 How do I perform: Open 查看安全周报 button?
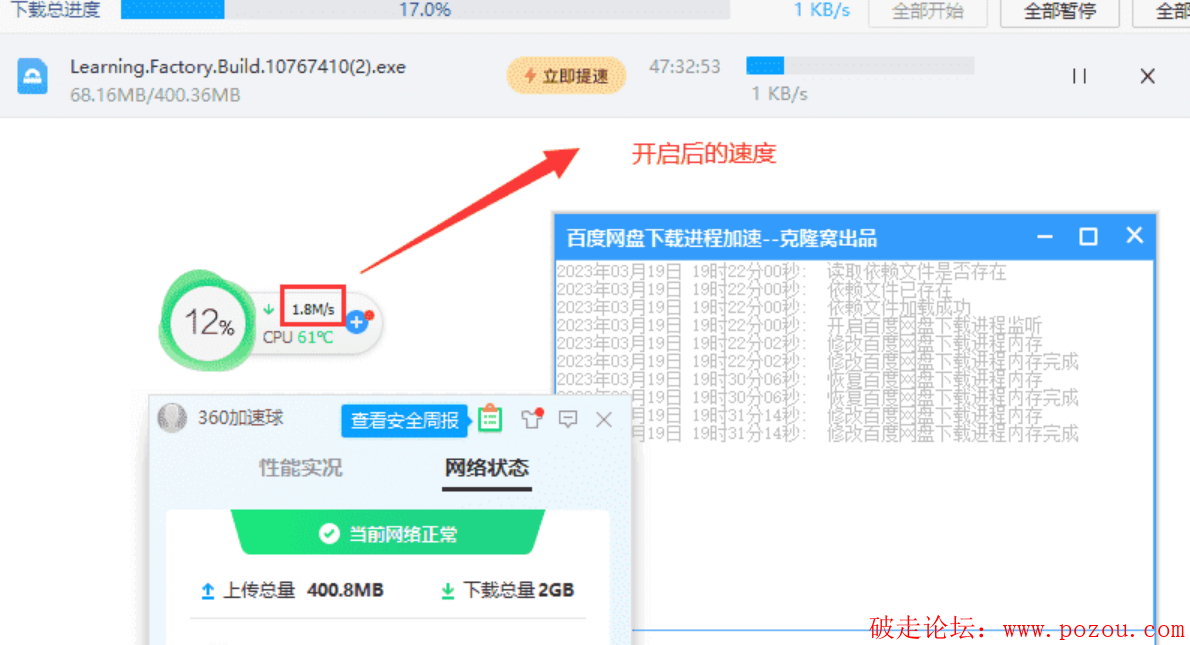pos(404,420)
